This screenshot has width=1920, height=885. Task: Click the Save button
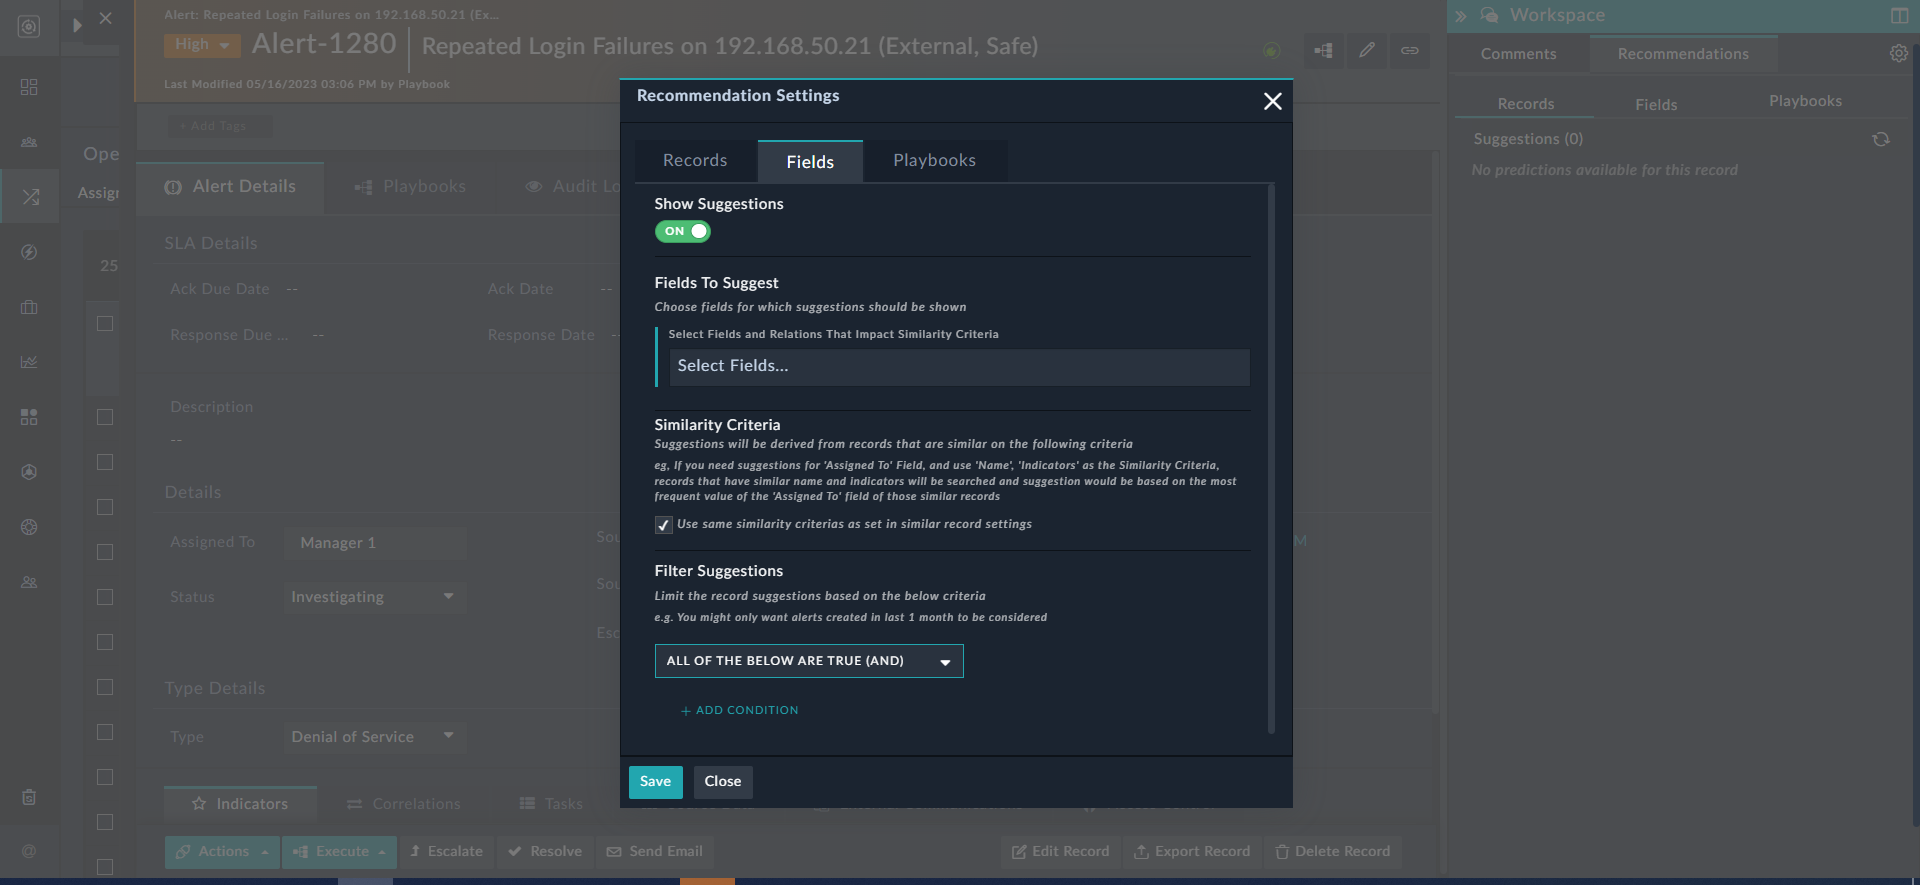[656, 782]
